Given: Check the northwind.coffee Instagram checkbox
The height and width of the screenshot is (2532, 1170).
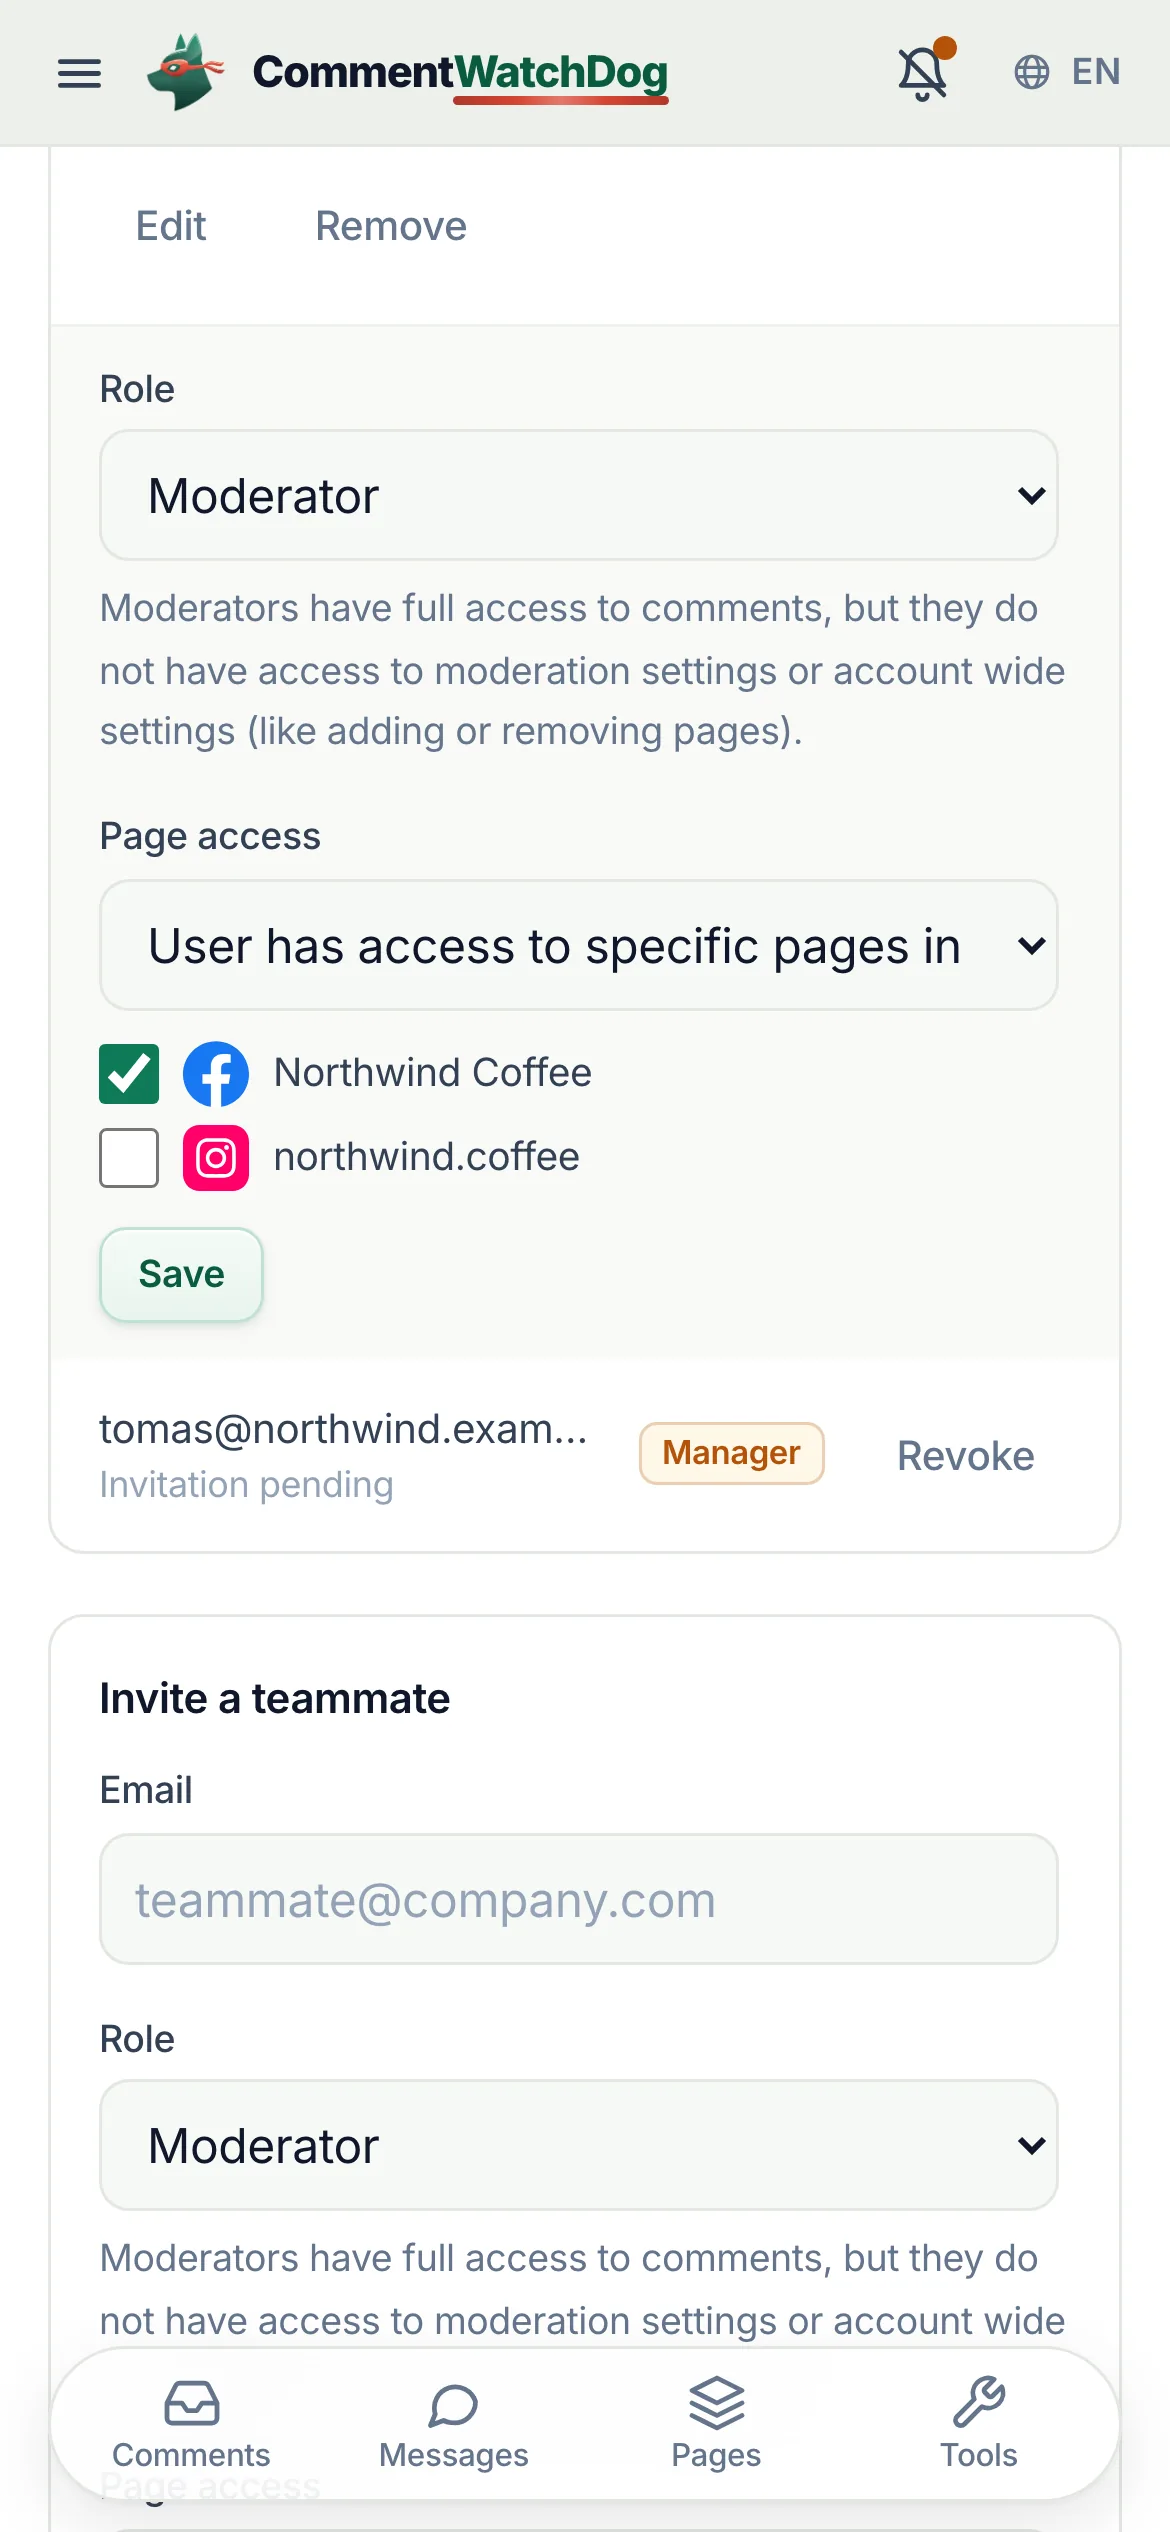Looking at the screenshot, I should (129, 1158).
